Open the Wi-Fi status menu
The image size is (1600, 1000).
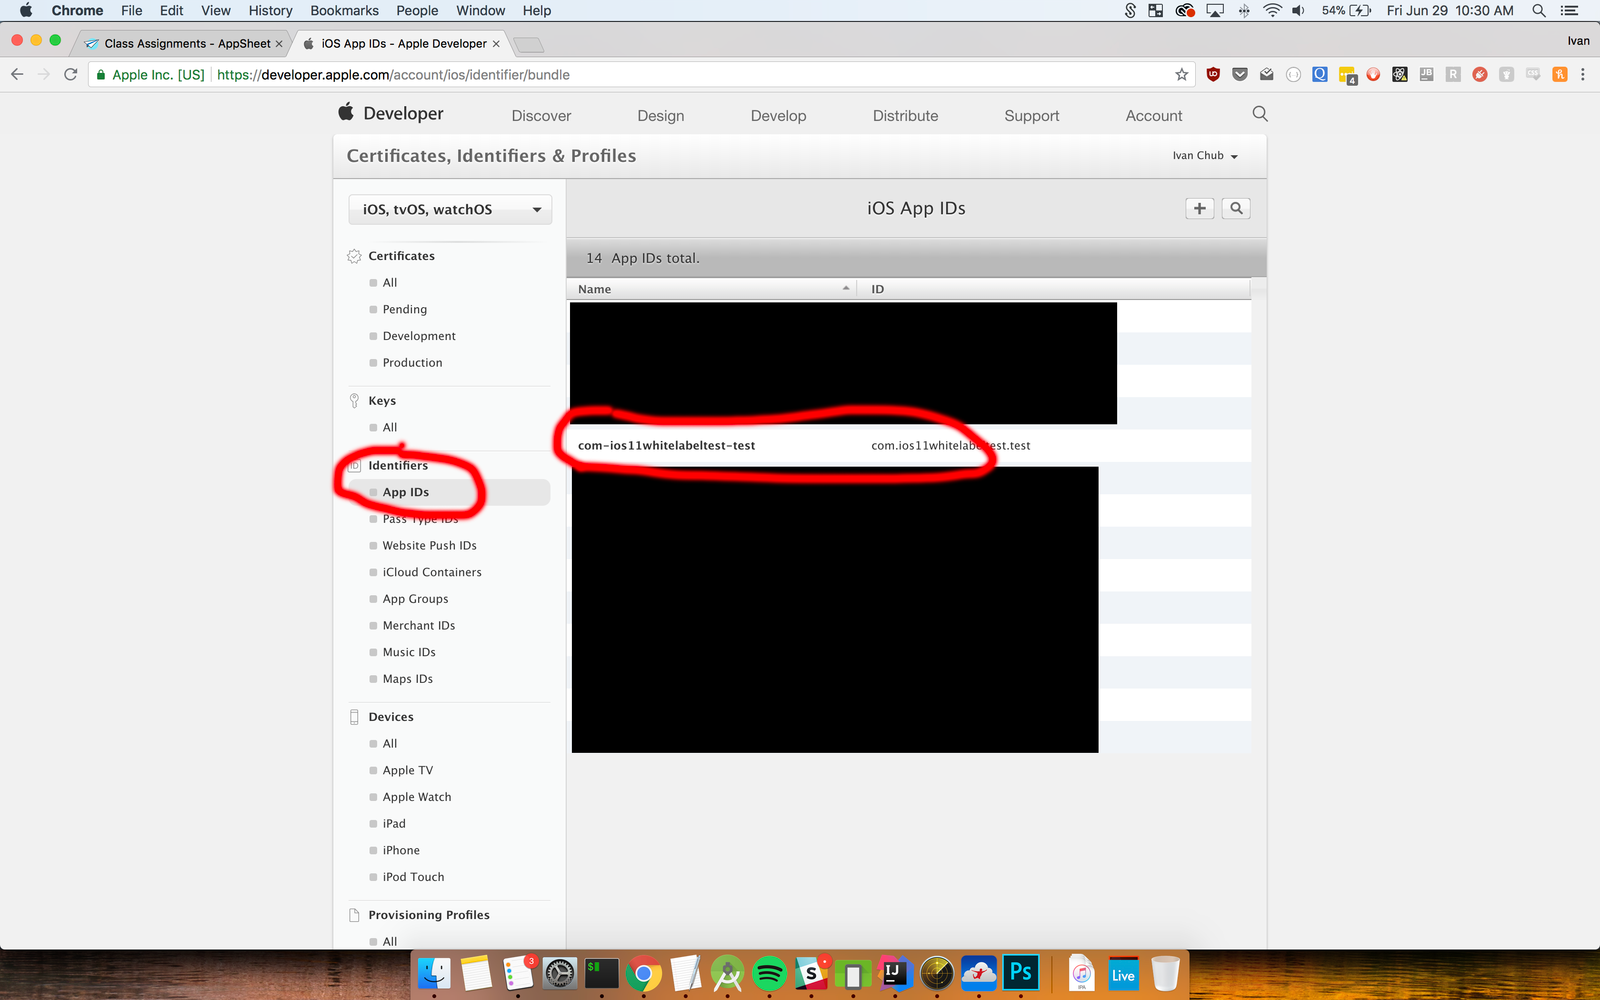tap(1272, 10)
